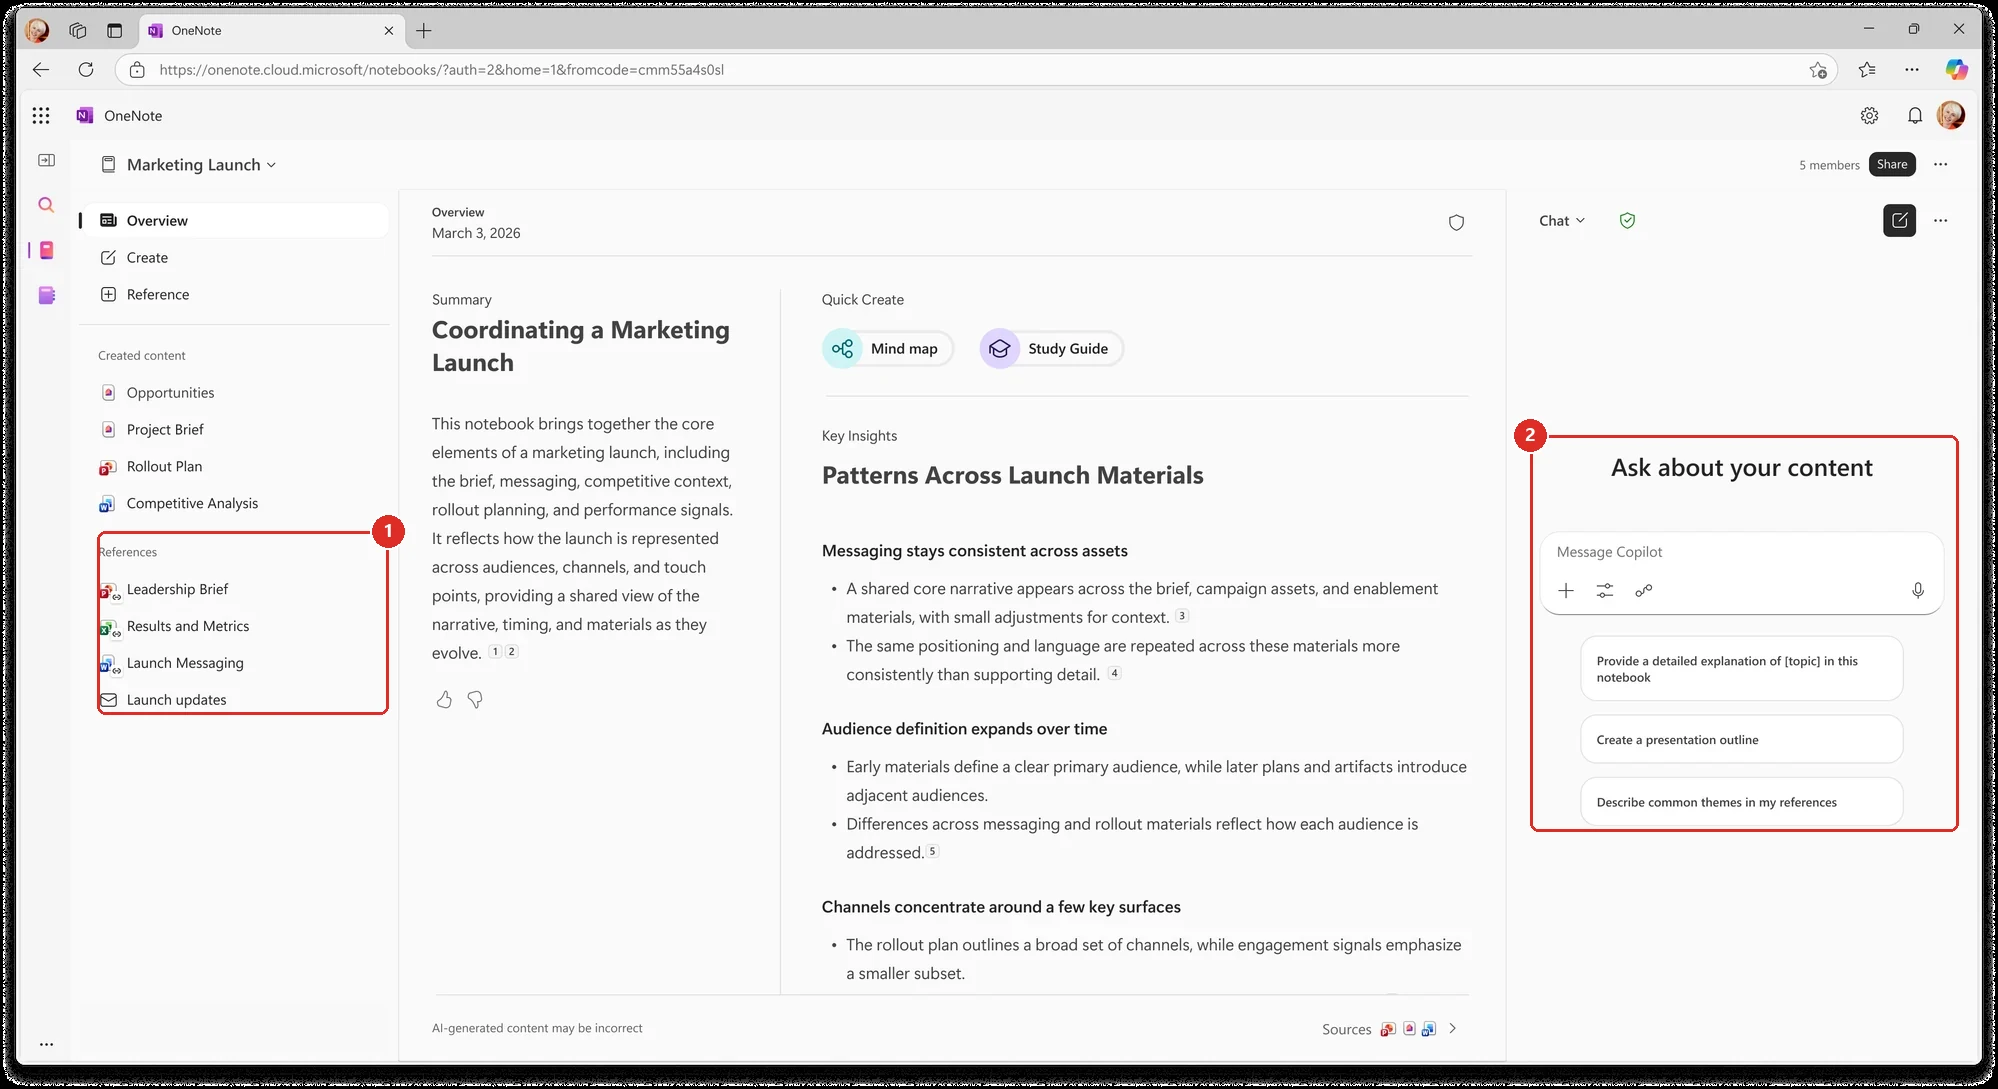Create a Mind map
Image resolution: width=1998 pixels, height=1089 pixels.
(888, 349)
